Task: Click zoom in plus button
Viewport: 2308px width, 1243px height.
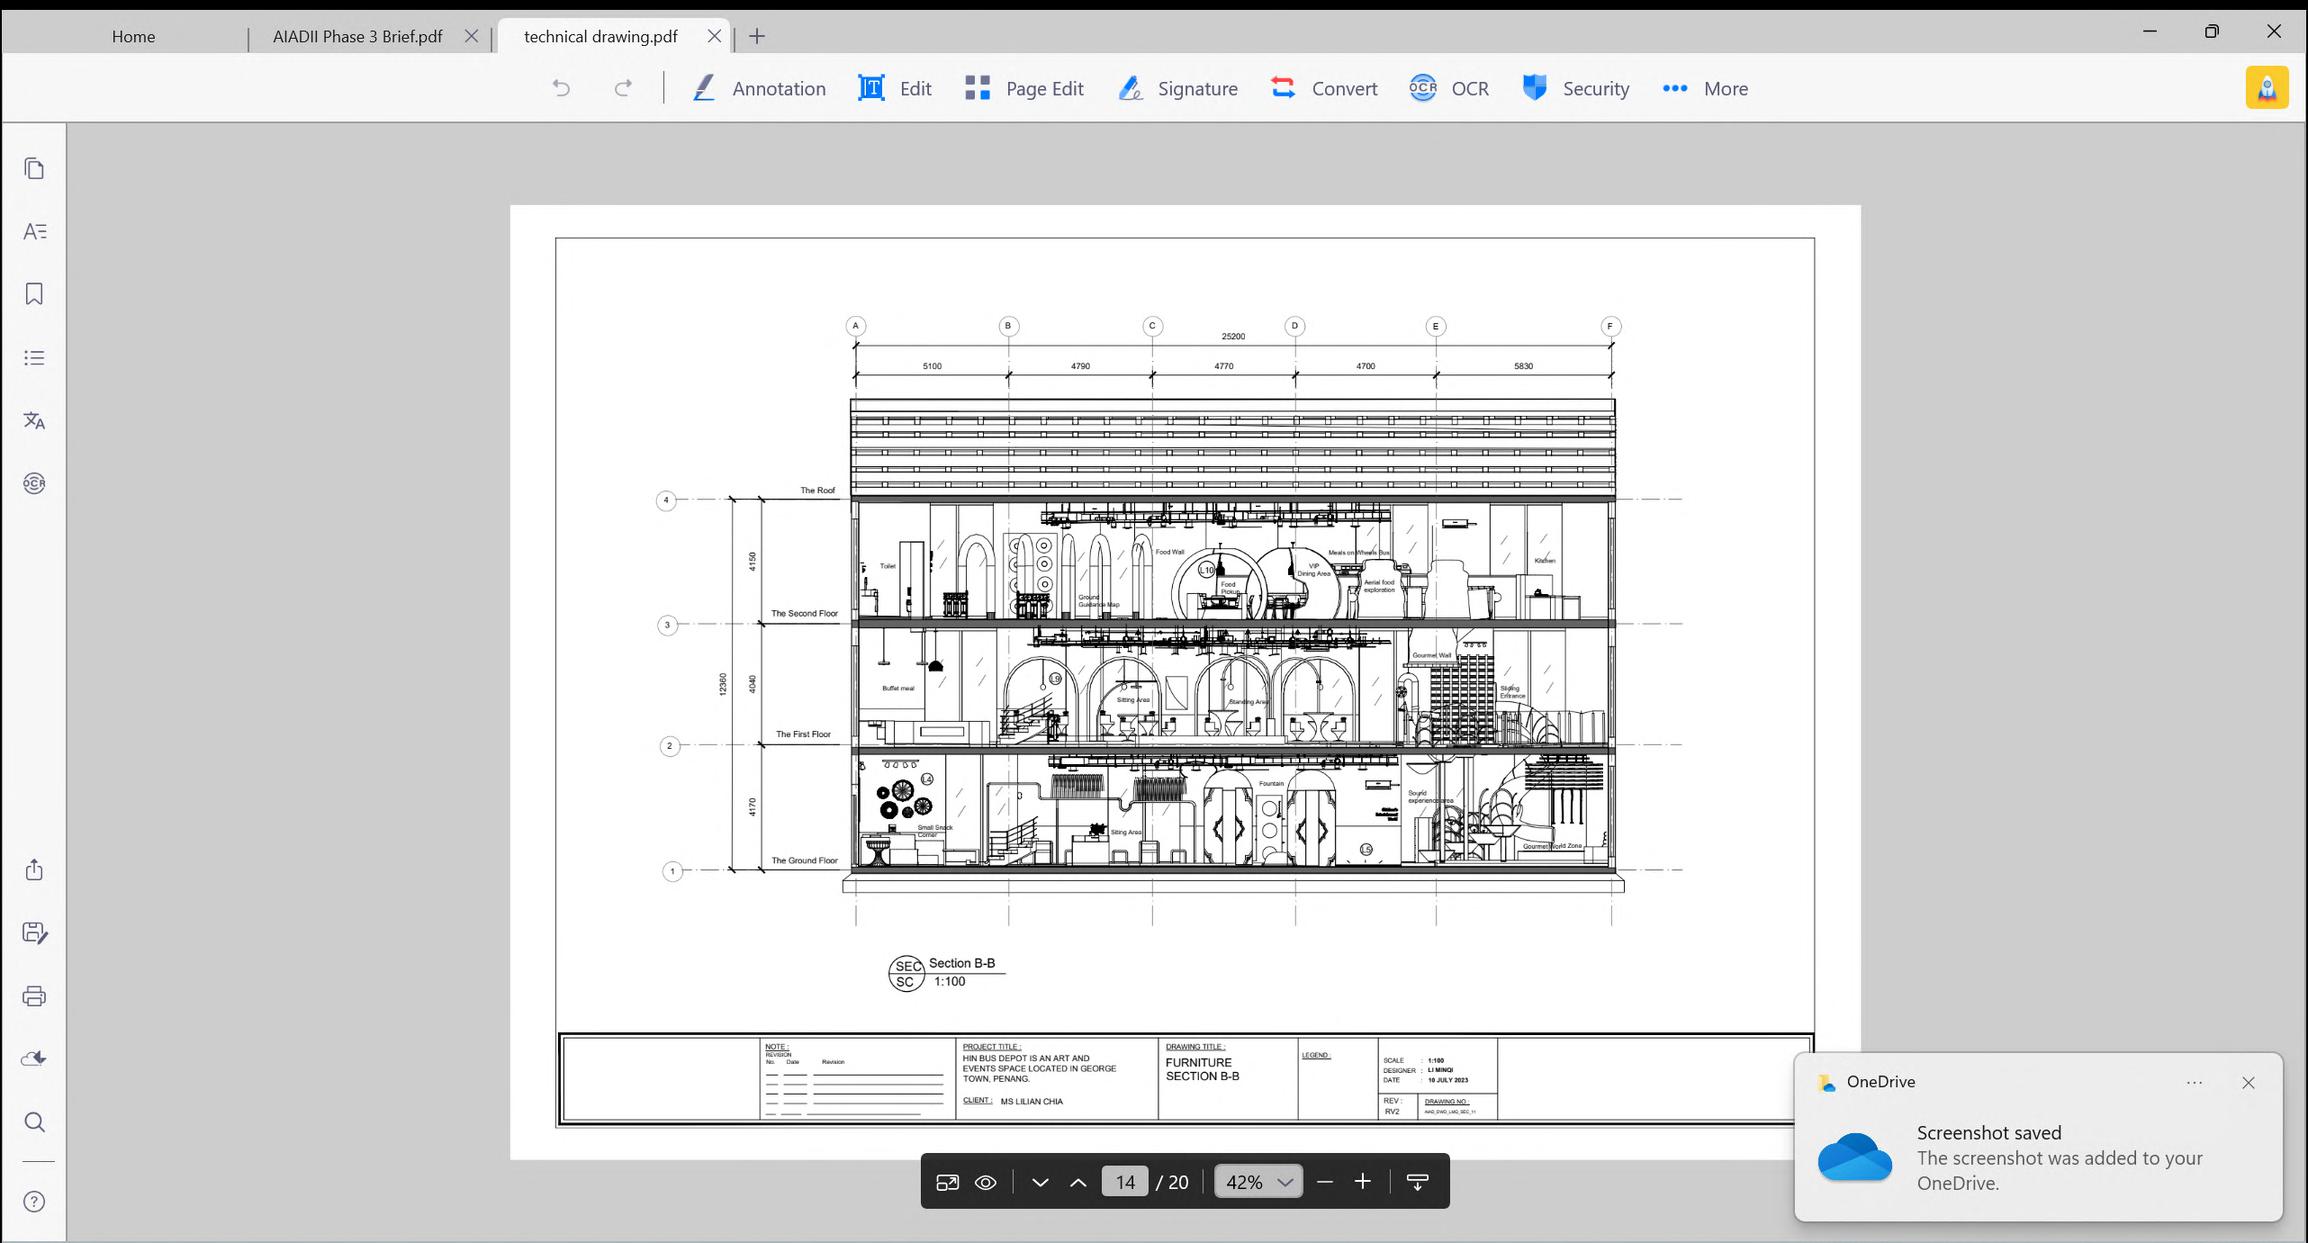Action: pos(1362,1182)
